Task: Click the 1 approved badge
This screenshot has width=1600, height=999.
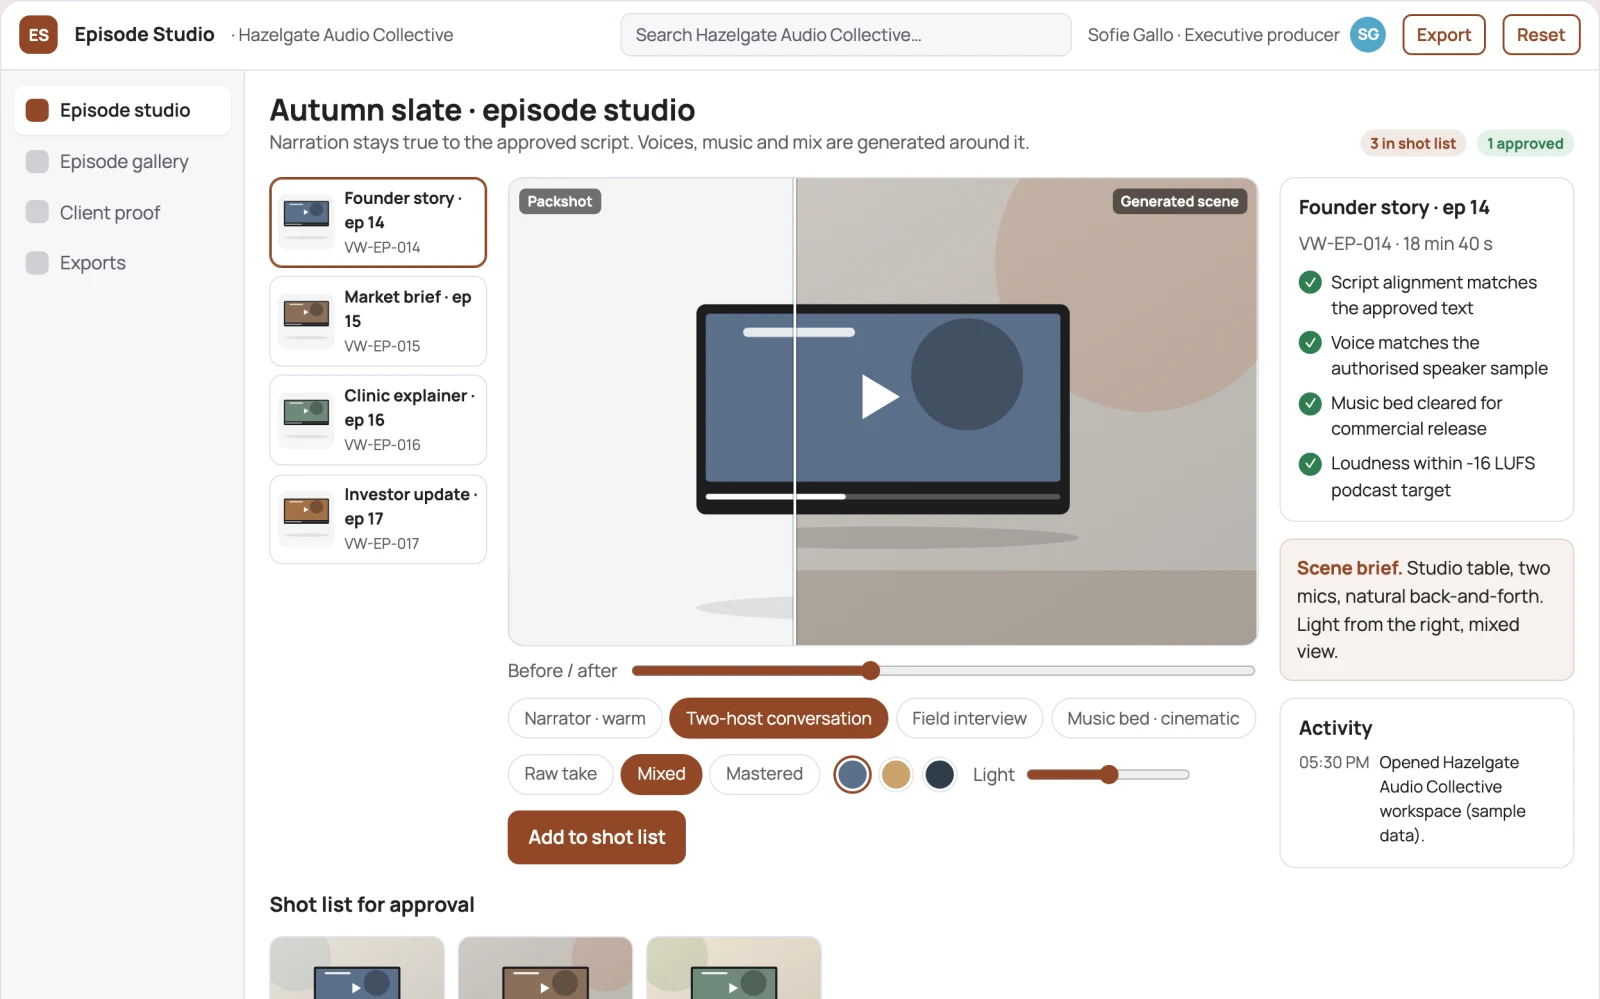Action: point(1525,143)
